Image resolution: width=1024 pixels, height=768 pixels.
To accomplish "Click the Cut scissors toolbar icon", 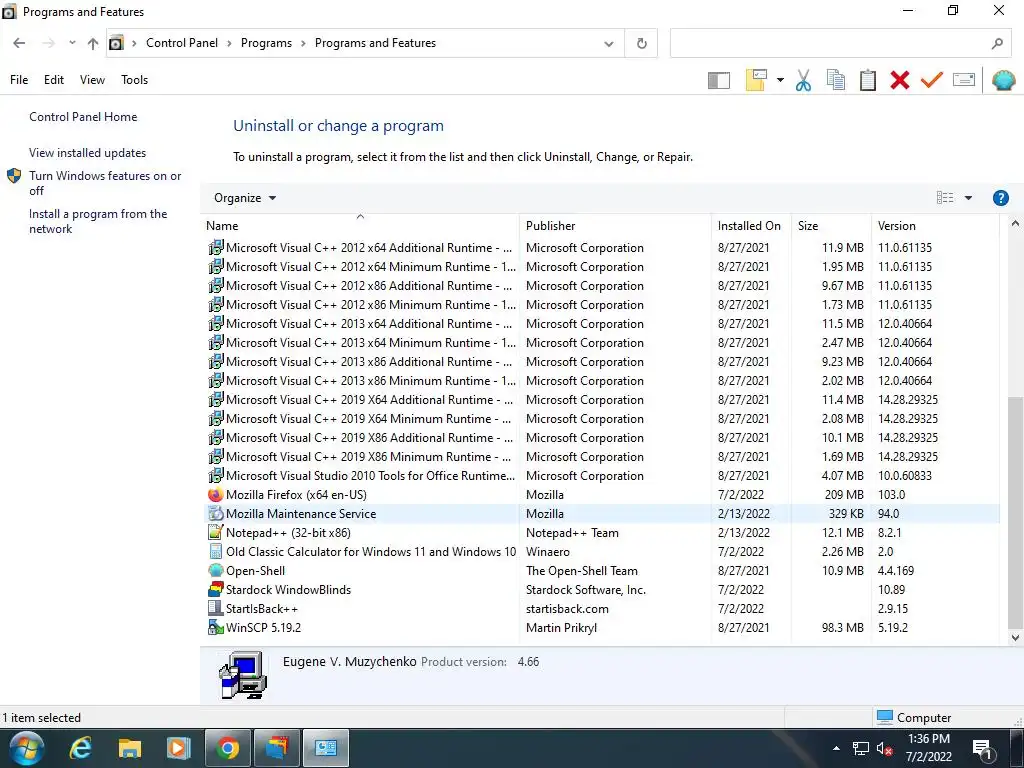I will click(x=803, y=80).
